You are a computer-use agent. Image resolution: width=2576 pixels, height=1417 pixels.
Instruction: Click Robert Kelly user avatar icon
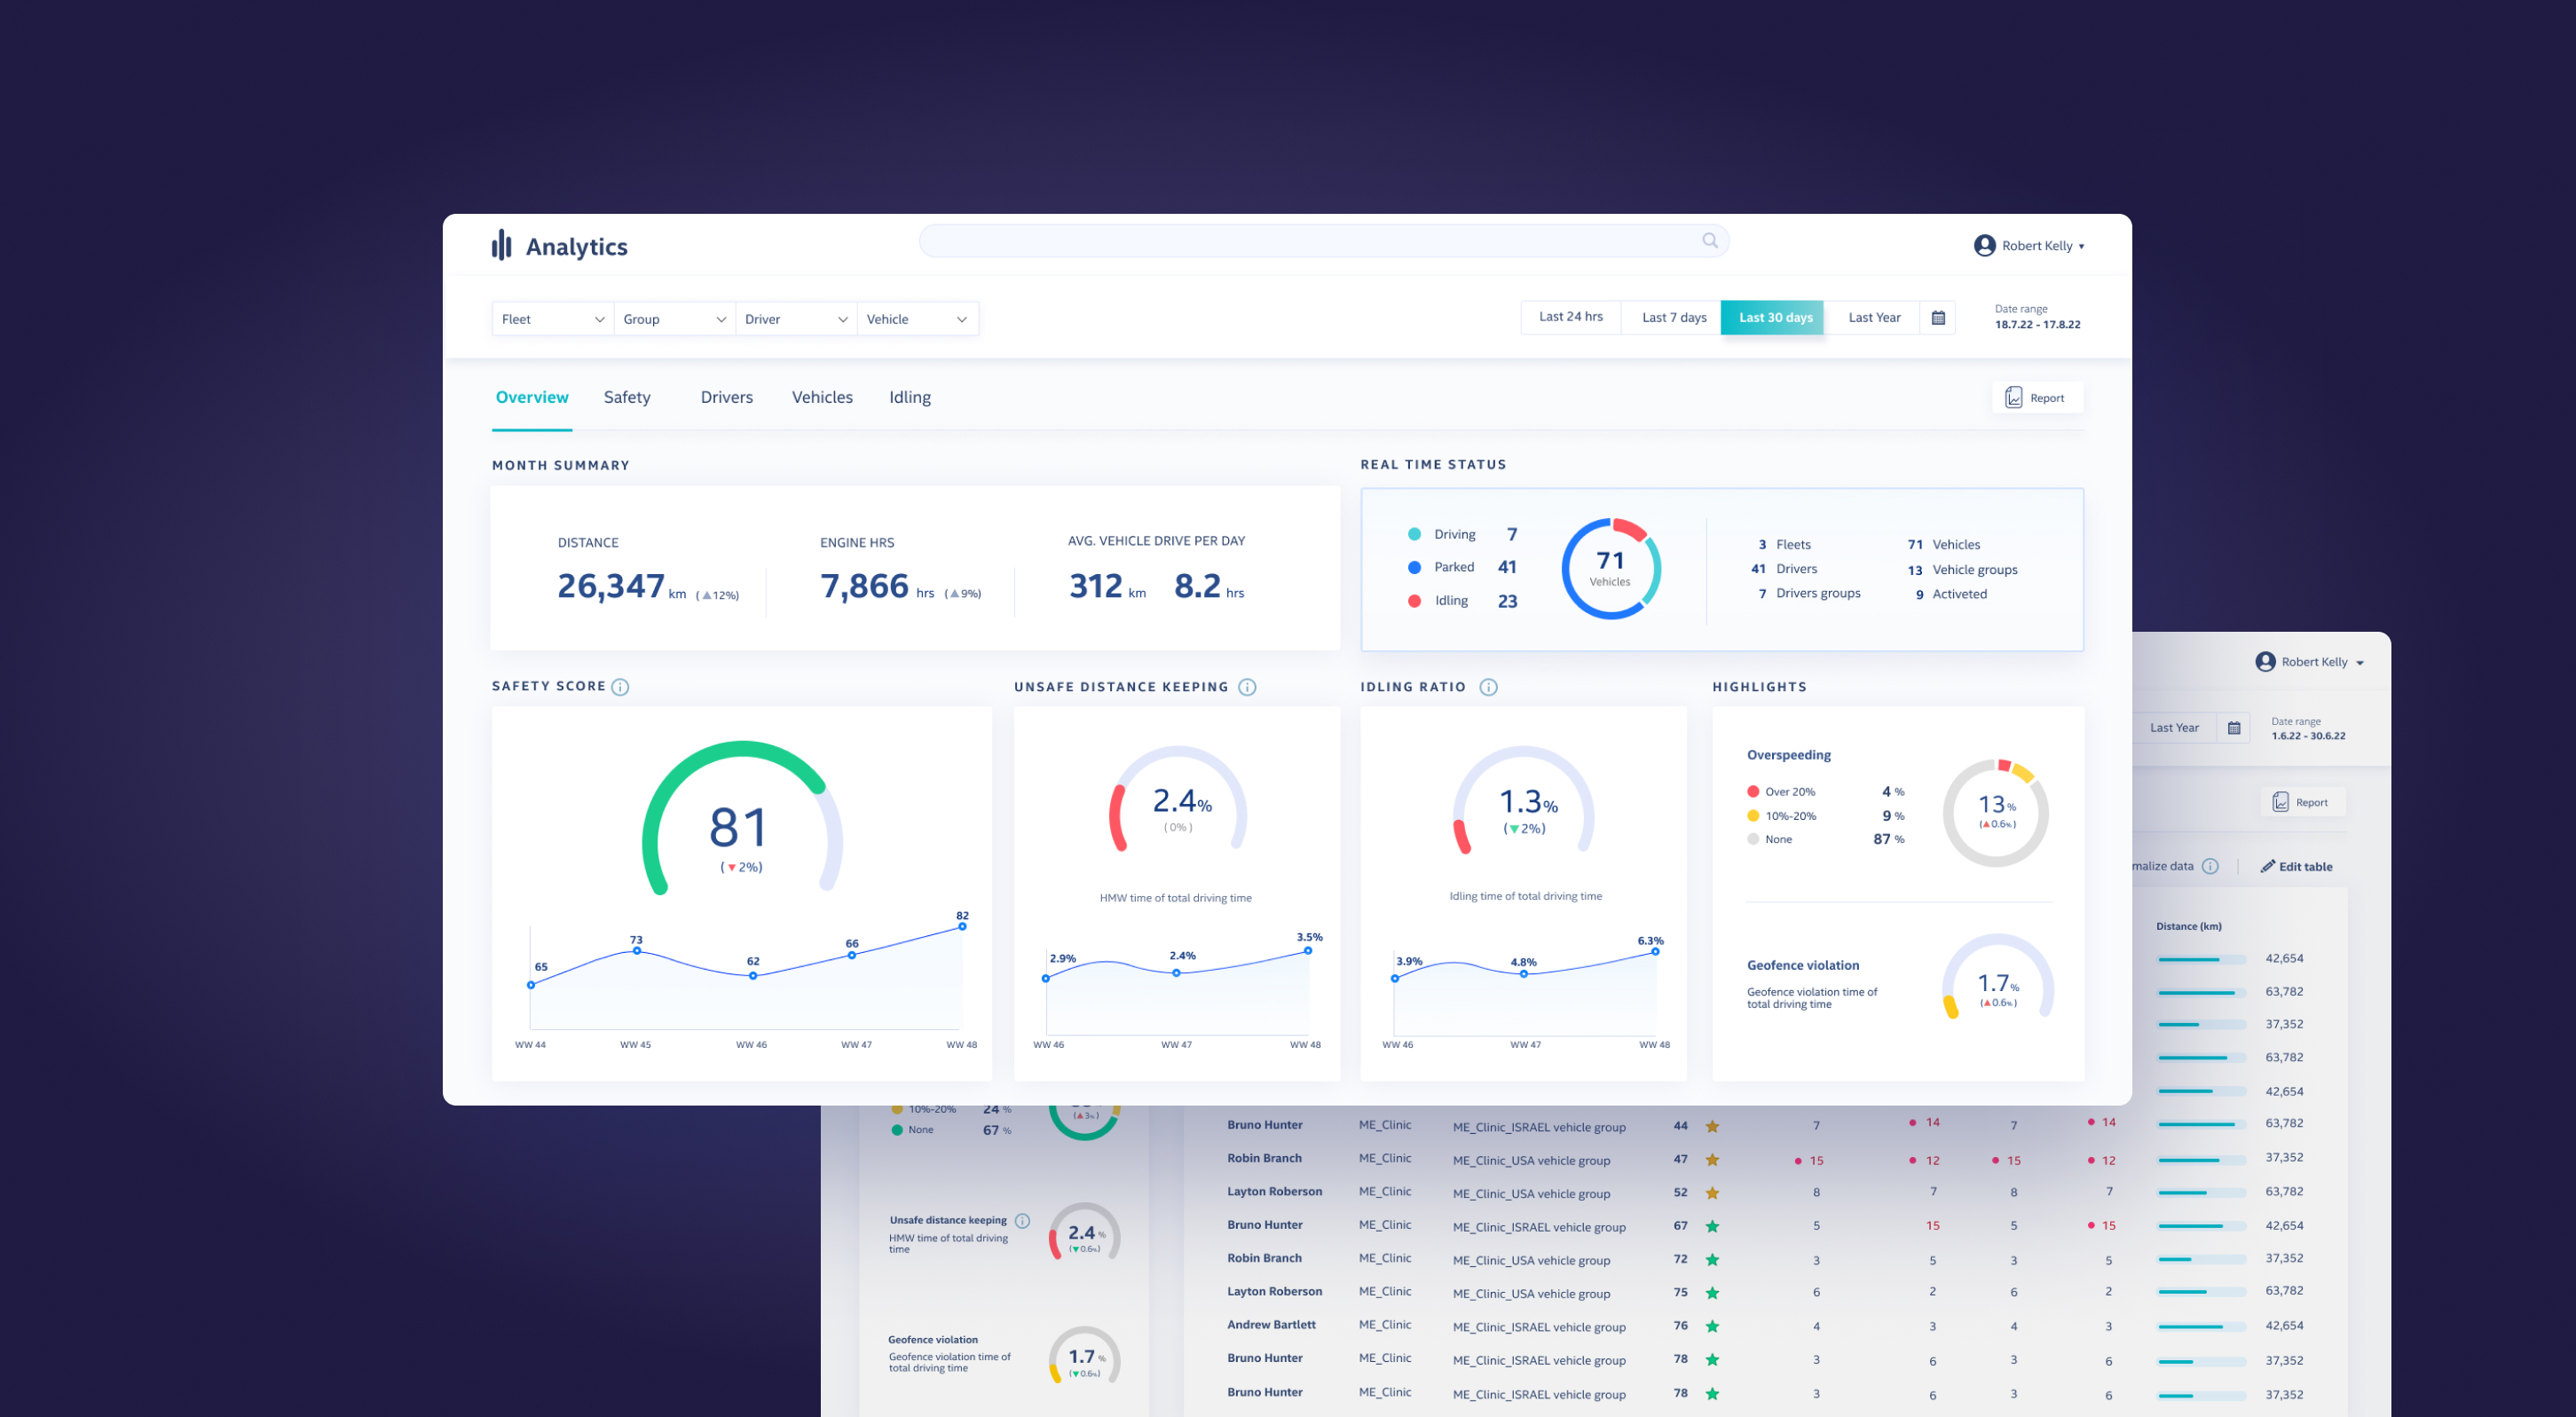coord(1984,246)
